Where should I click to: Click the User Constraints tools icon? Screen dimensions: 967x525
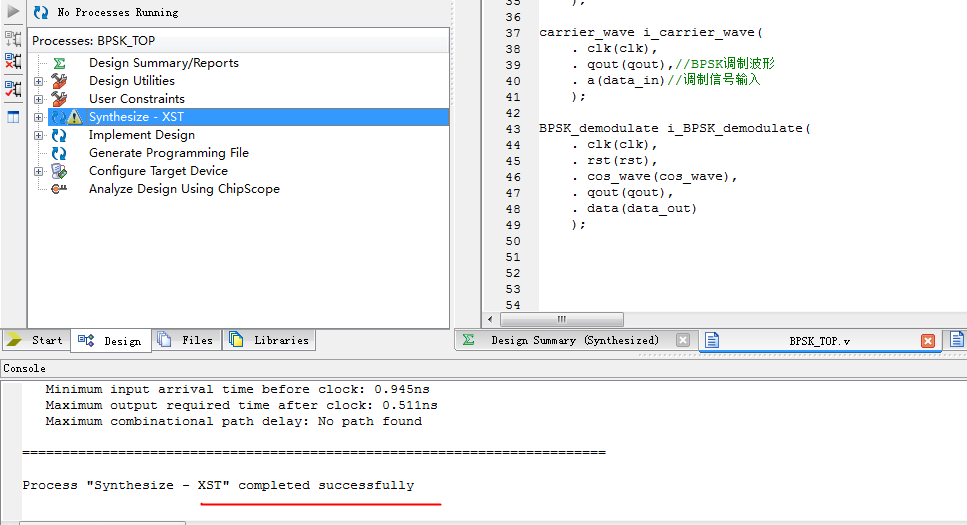click(59, 99)
